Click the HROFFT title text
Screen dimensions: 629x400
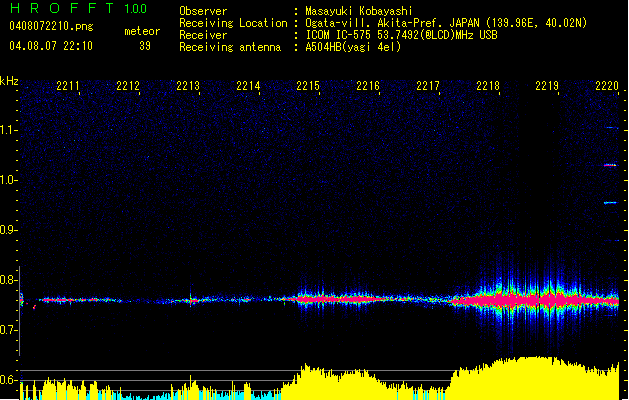coord(63,8)
